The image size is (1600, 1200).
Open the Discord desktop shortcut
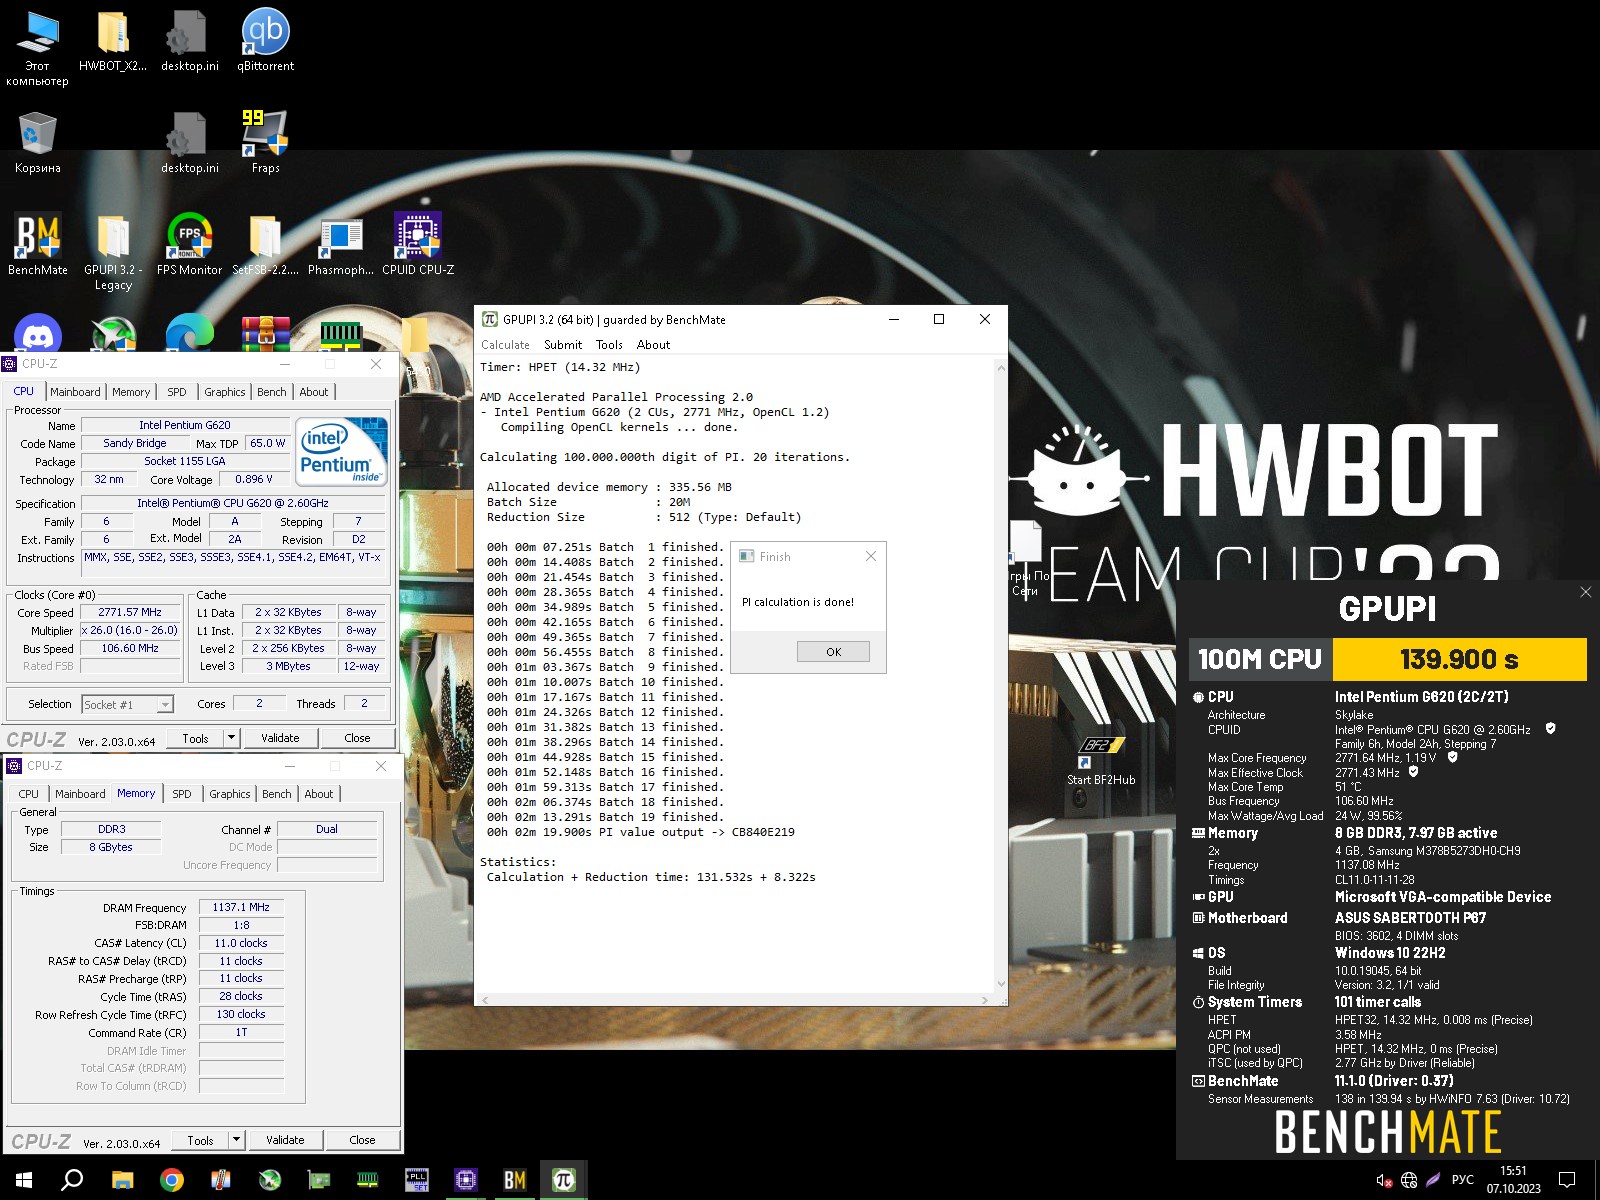click(38, 334)
